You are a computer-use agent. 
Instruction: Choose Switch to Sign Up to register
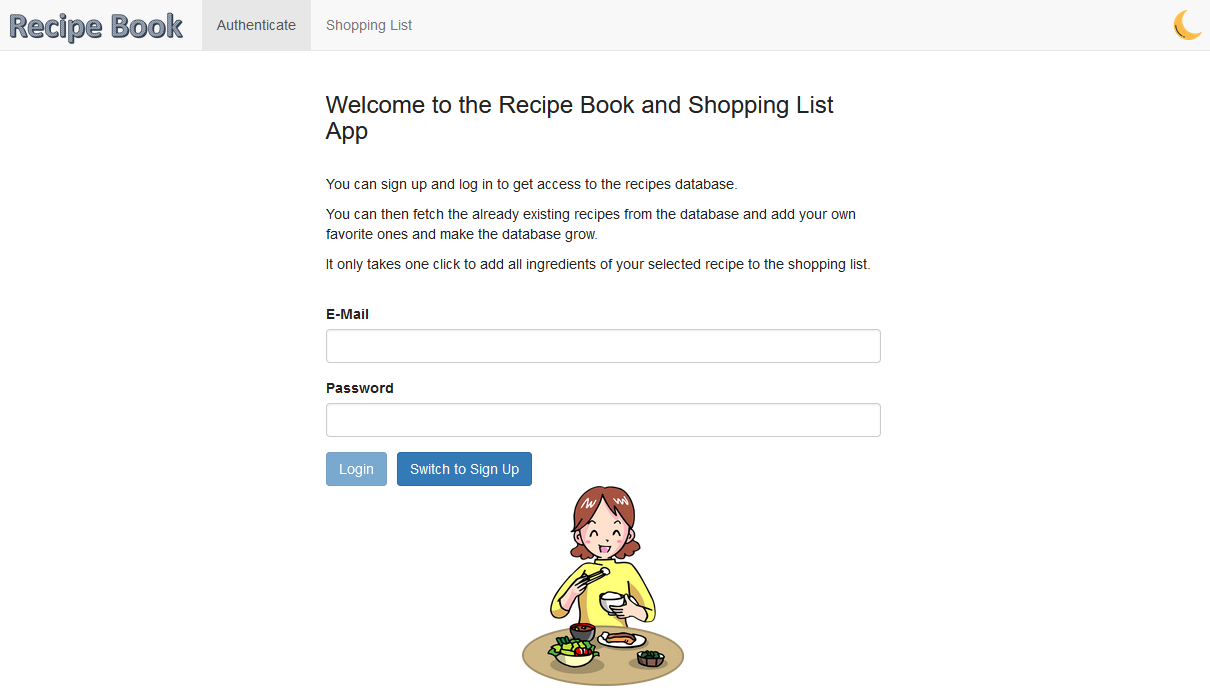tap(464, 468)
